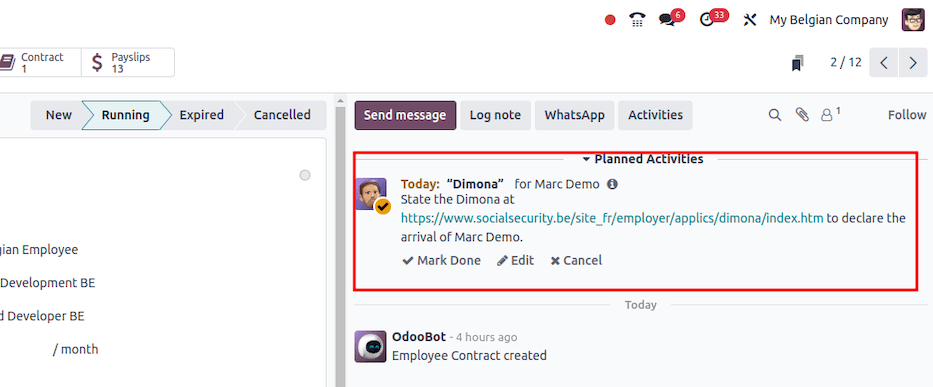Open the user avatar menu
This screenshot has height=387, width=933.
[x=913, y=20]
